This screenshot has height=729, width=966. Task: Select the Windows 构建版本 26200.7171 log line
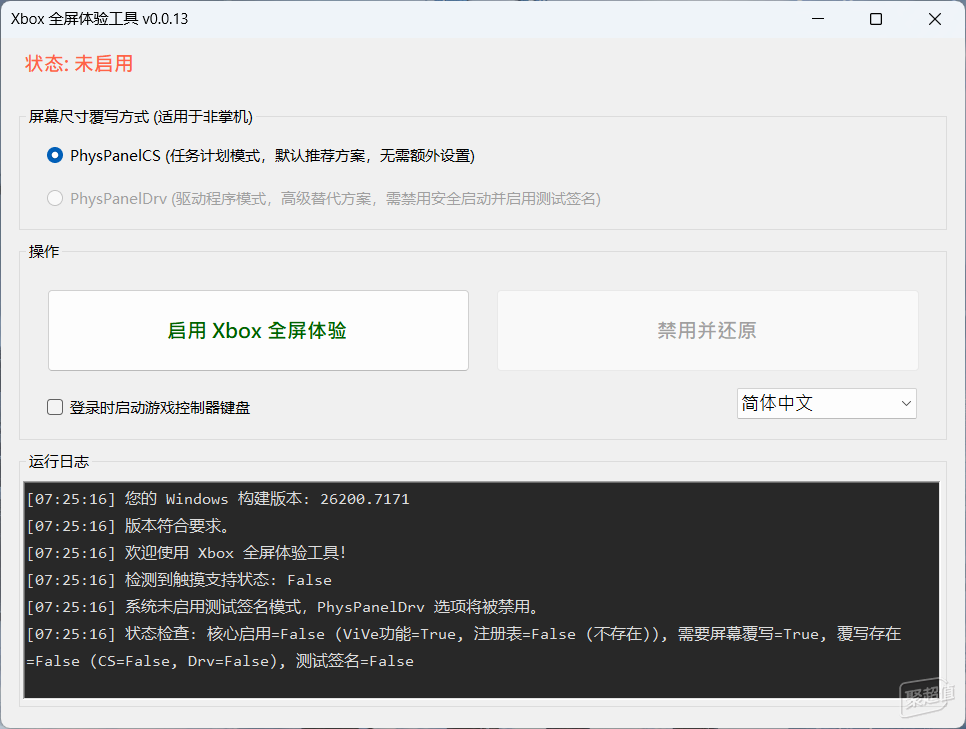click(218, 499)
